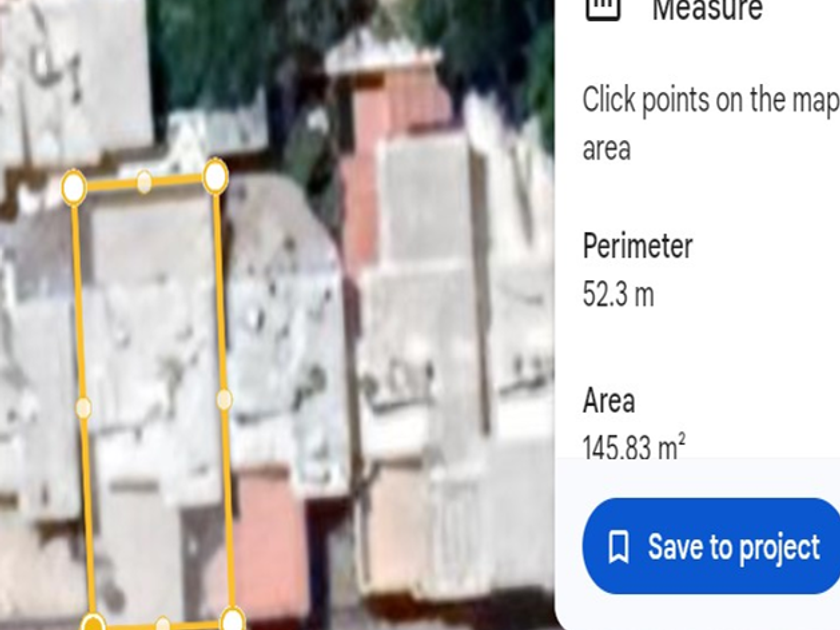Select the top-left vertex of the yellow polygon
840x630 pixels.
pos(73,187)
